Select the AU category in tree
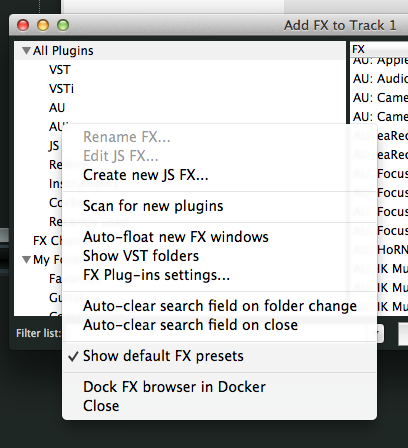Image resolution: width=408 pixels, height=448 pixels. click(x=57, y=108)
